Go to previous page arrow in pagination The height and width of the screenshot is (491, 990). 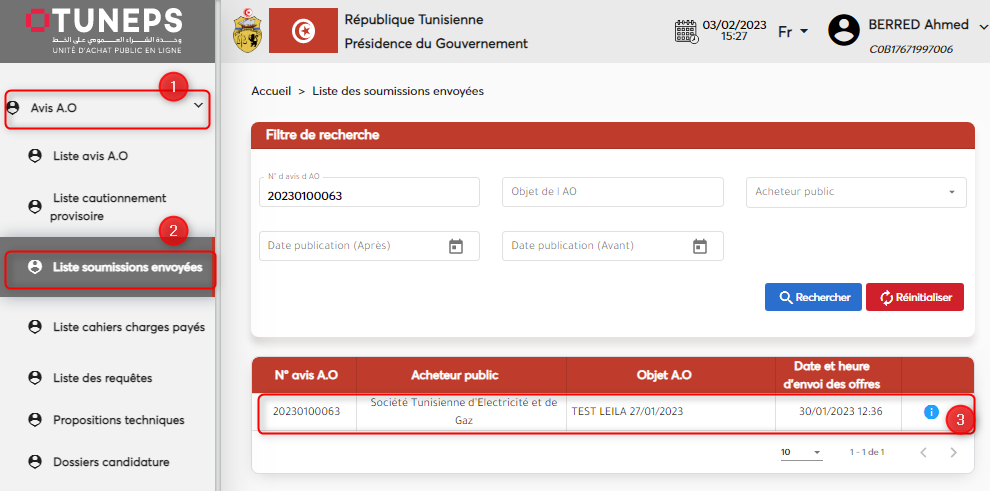point(922,453)
